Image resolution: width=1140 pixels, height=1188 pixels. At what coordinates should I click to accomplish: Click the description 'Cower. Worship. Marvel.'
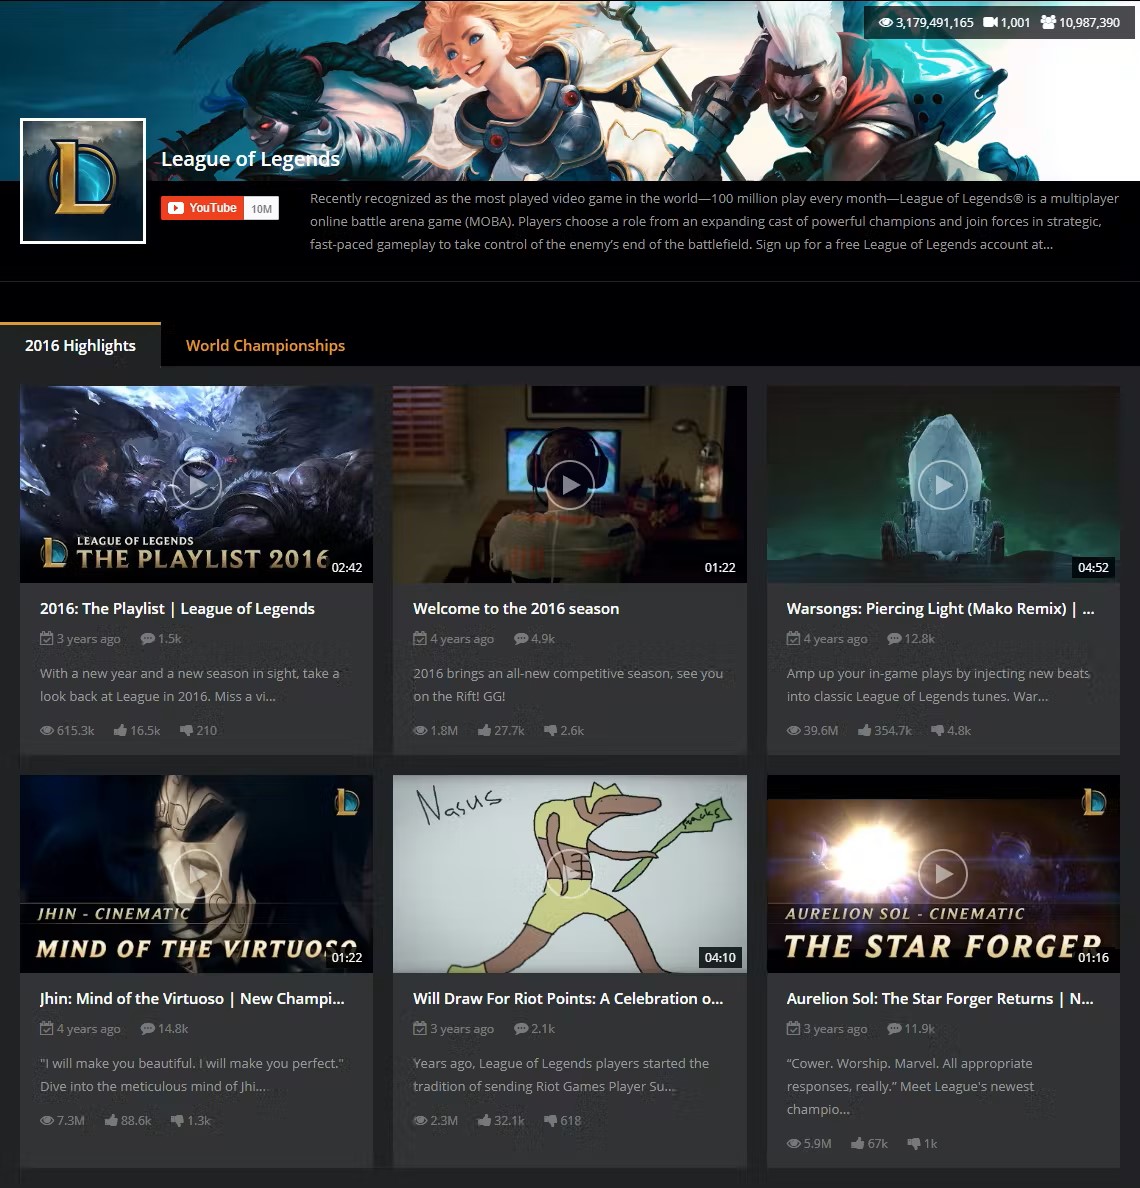[x=910, y=1086]
